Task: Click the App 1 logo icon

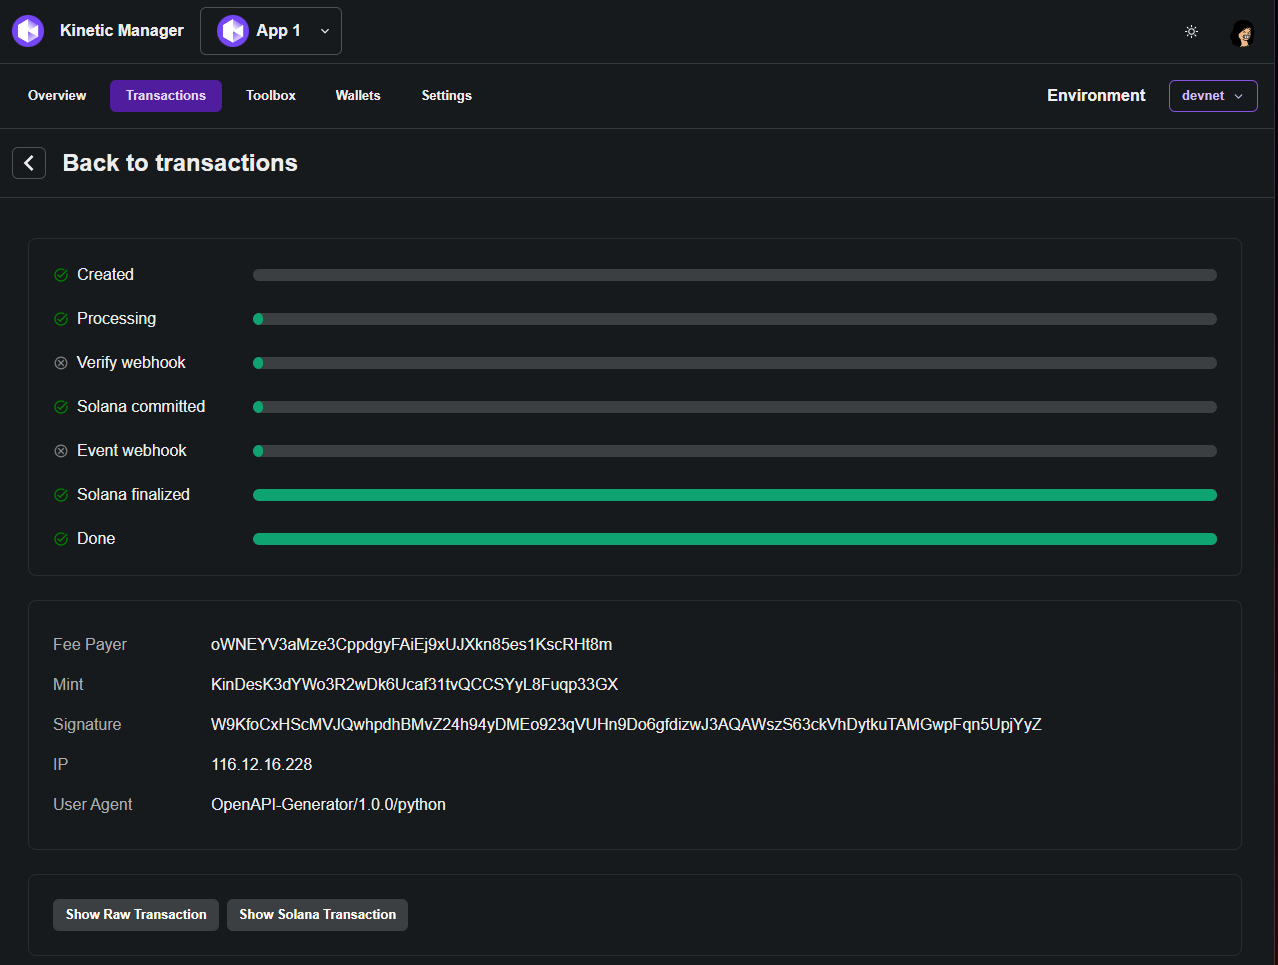Action: click(233, 31)
